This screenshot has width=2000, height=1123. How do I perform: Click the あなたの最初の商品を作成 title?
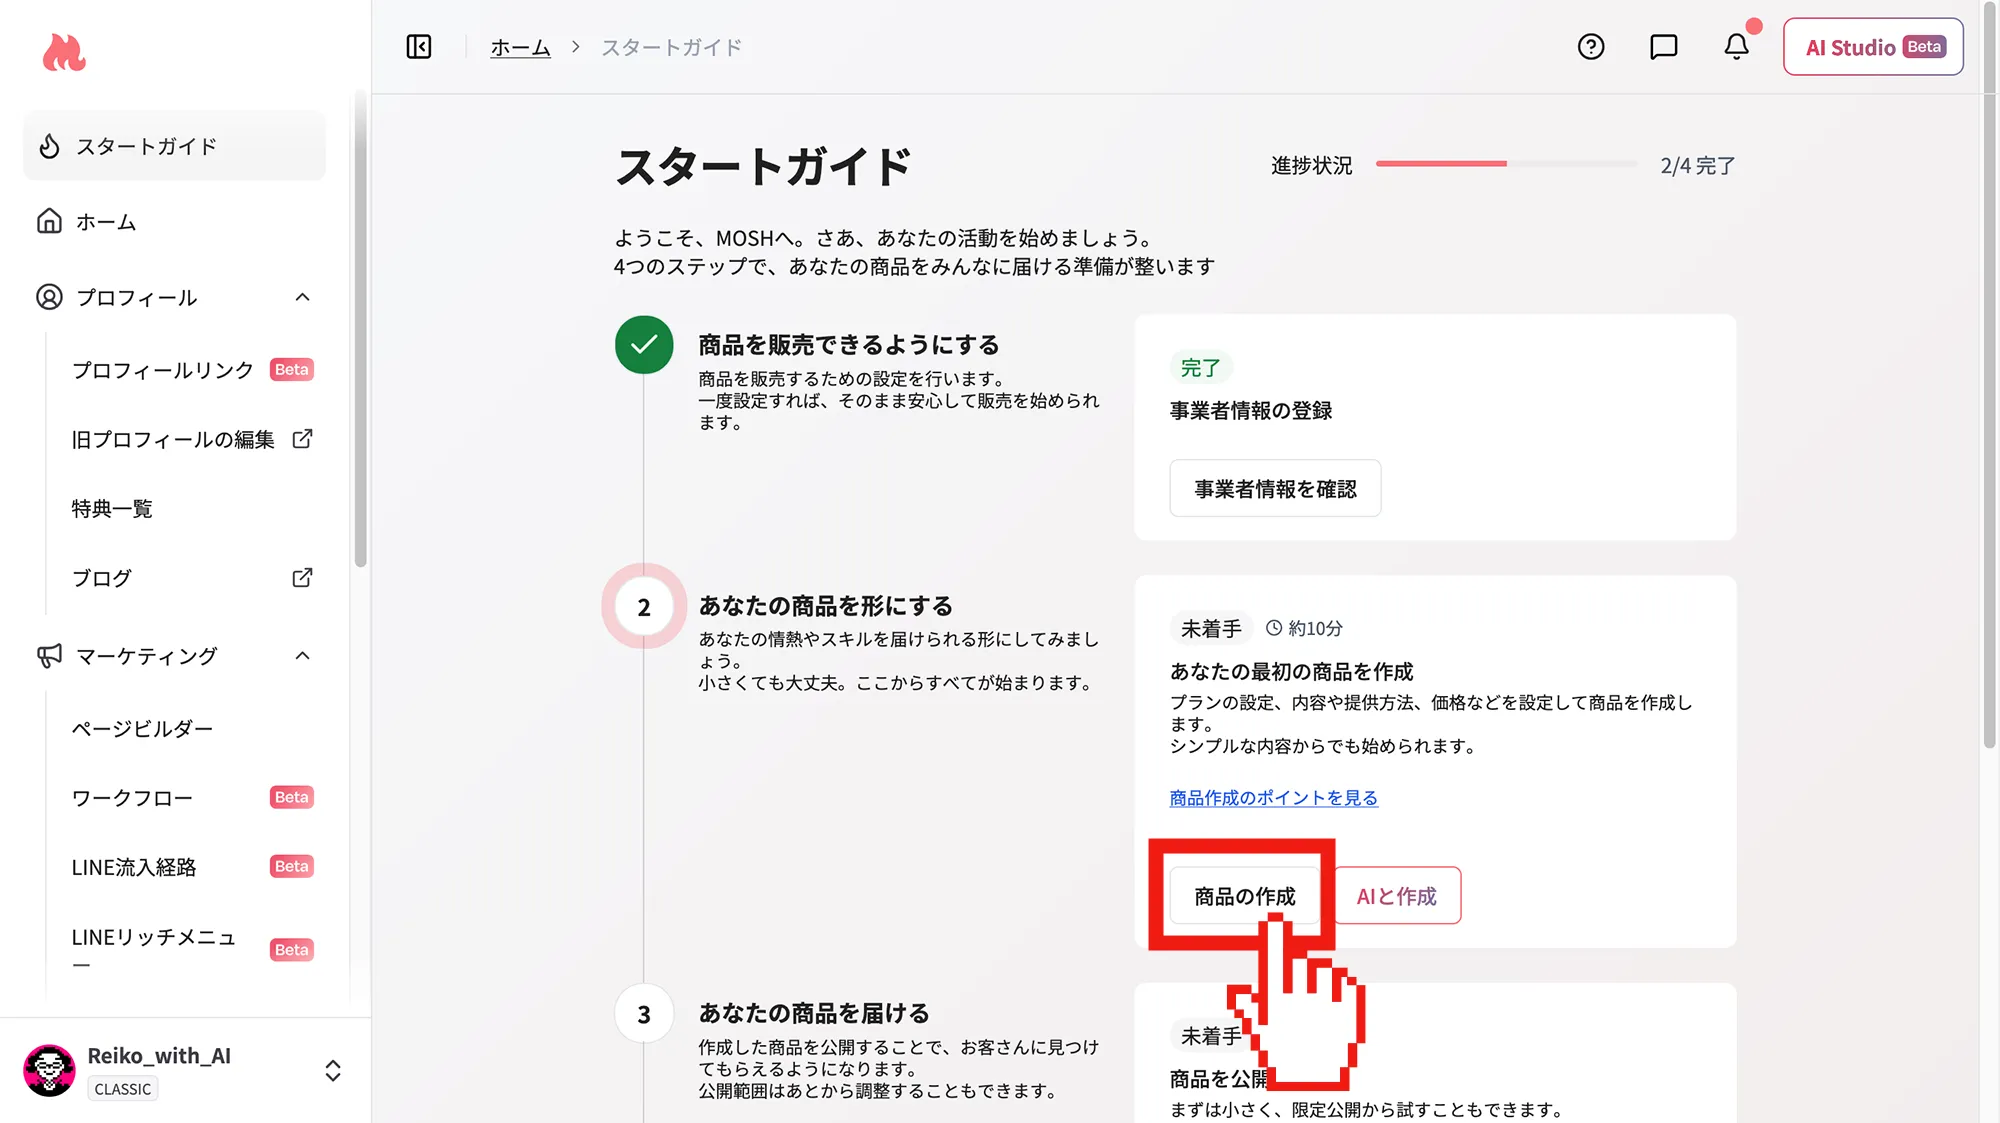point(1291,672)
